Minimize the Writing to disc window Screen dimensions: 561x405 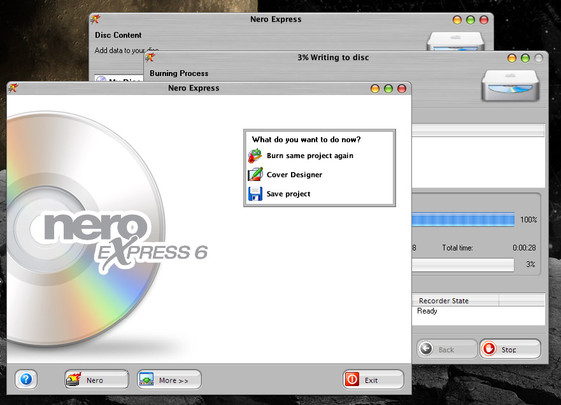click(x=512, y=58)
